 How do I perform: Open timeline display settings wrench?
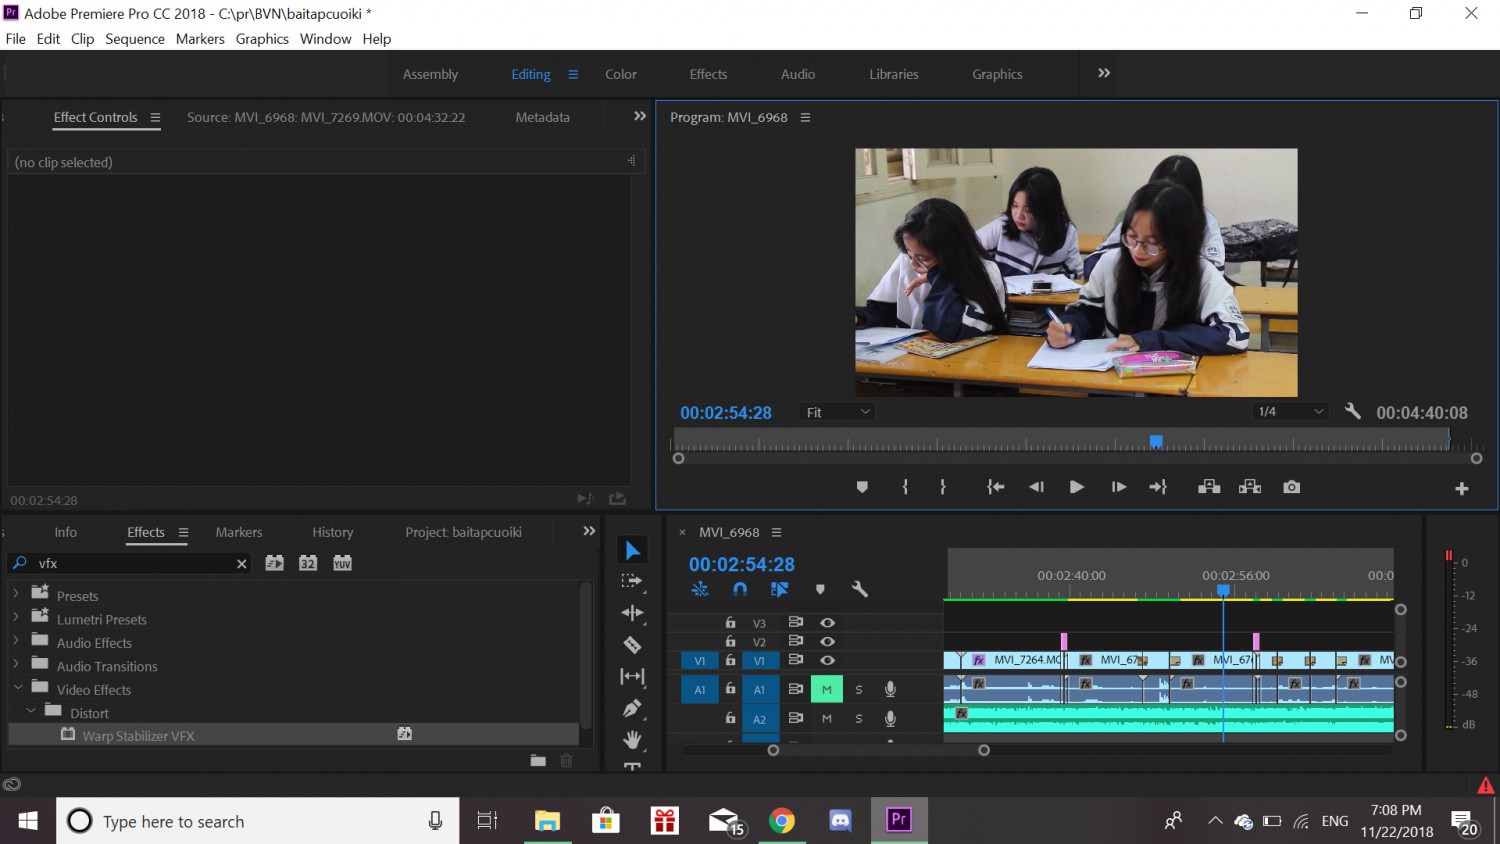point(859,589)
